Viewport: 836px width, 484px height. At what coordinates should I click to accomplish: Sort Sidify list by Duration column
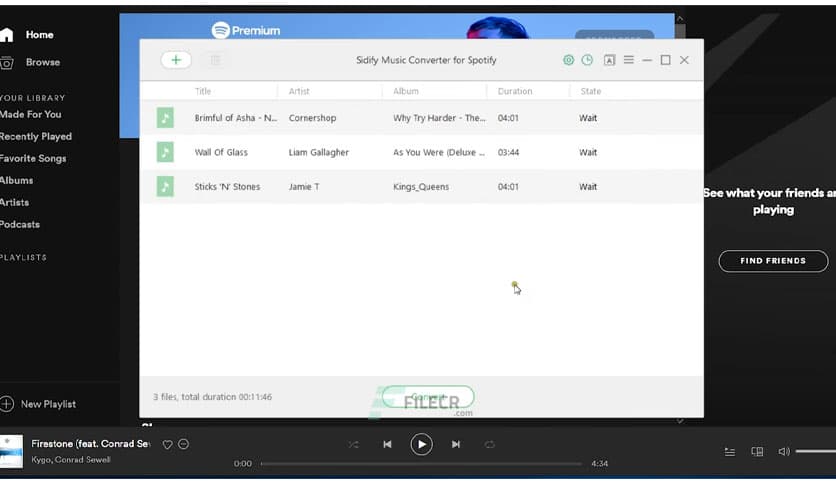point(515,91)
